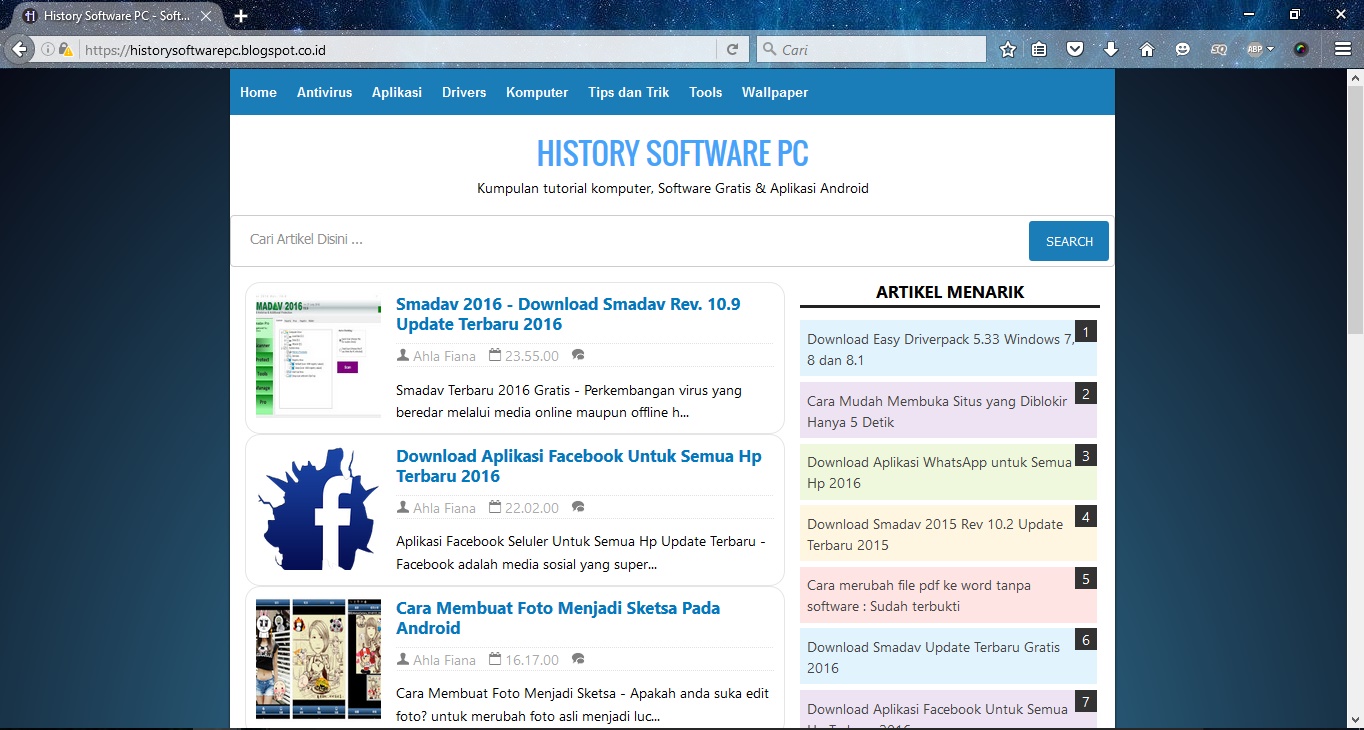Open the Tools menu item

(x=705, y=92)
